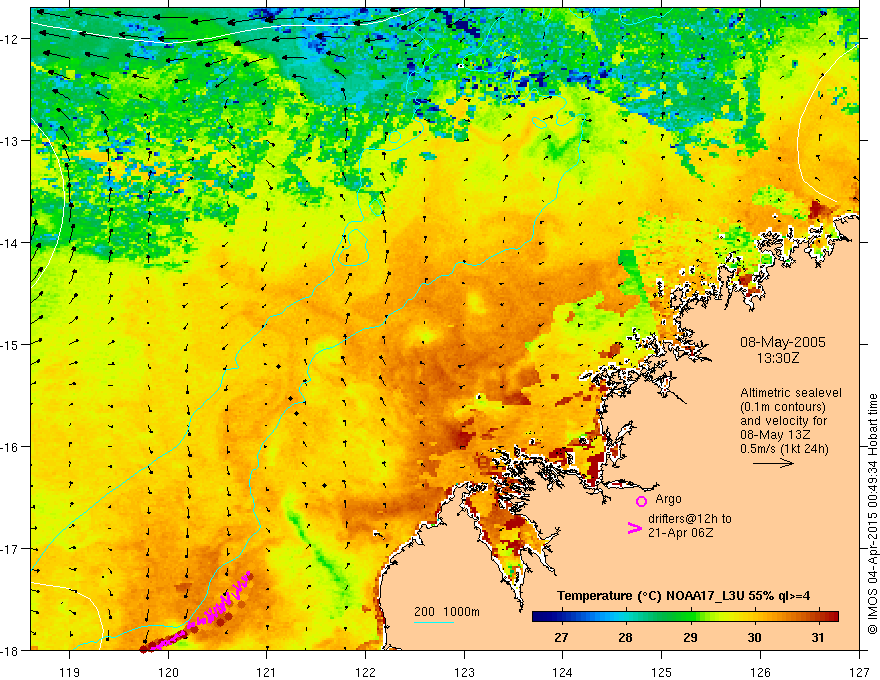Screen dimensions: 880x680
Task: Click the '200 1000m' depth contour label
Action: click(447, 612)
